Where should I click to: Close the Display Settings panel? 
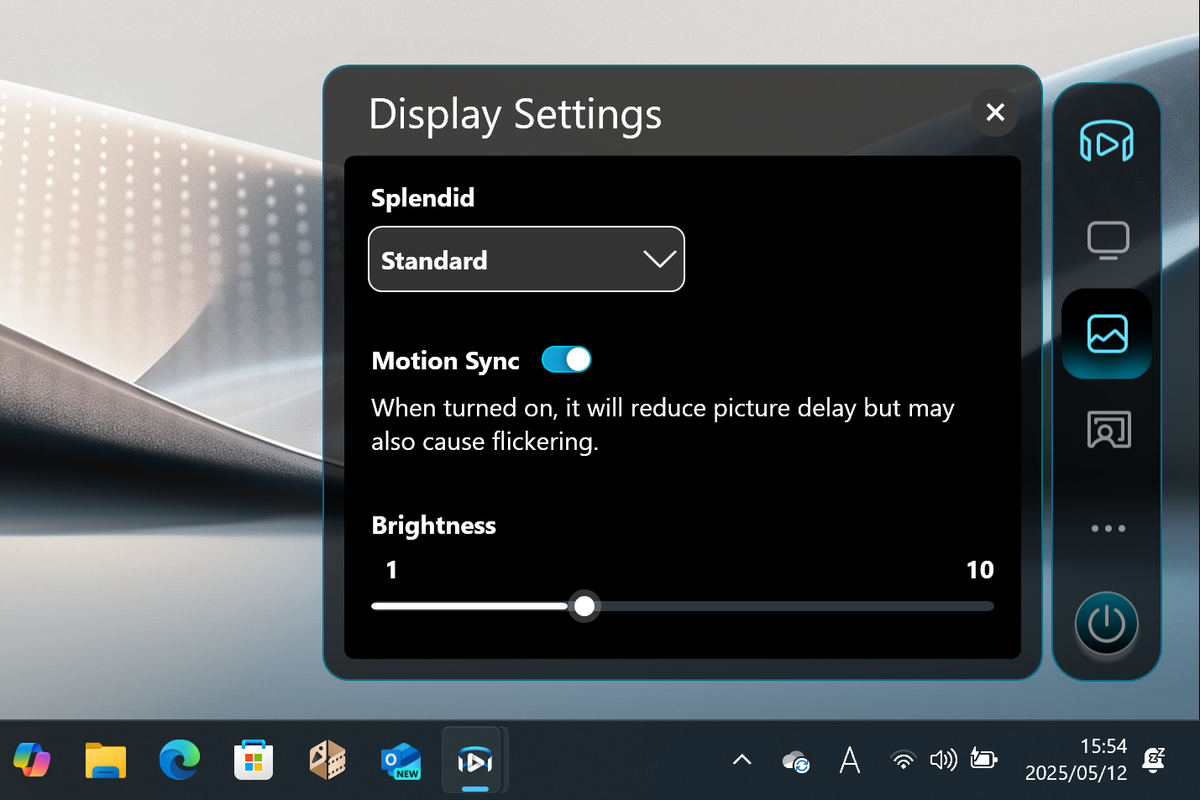point(994,113)
